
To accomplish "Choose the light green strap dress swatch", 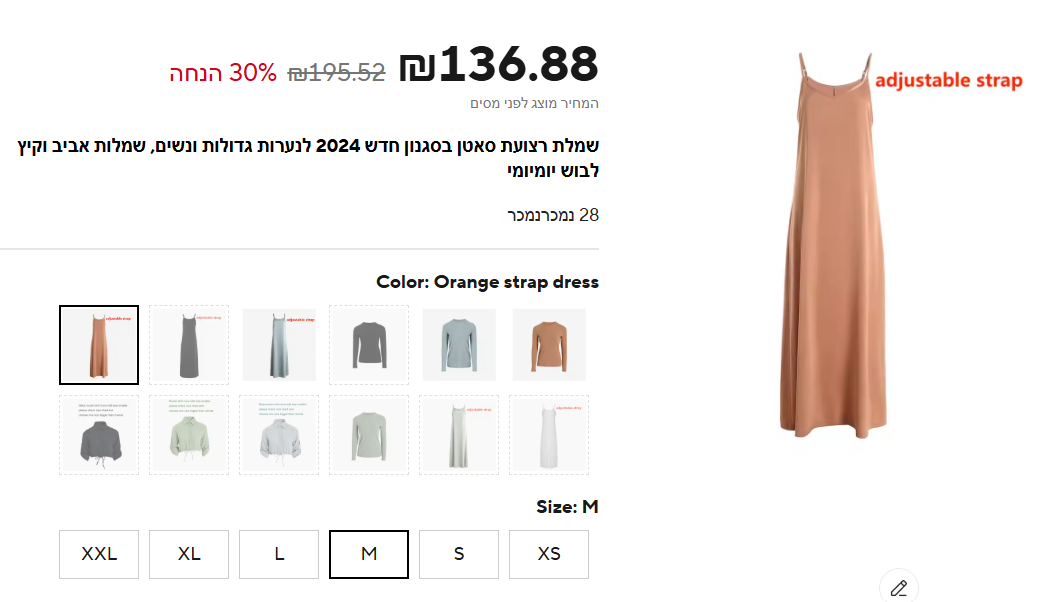I will pos(459,435).
